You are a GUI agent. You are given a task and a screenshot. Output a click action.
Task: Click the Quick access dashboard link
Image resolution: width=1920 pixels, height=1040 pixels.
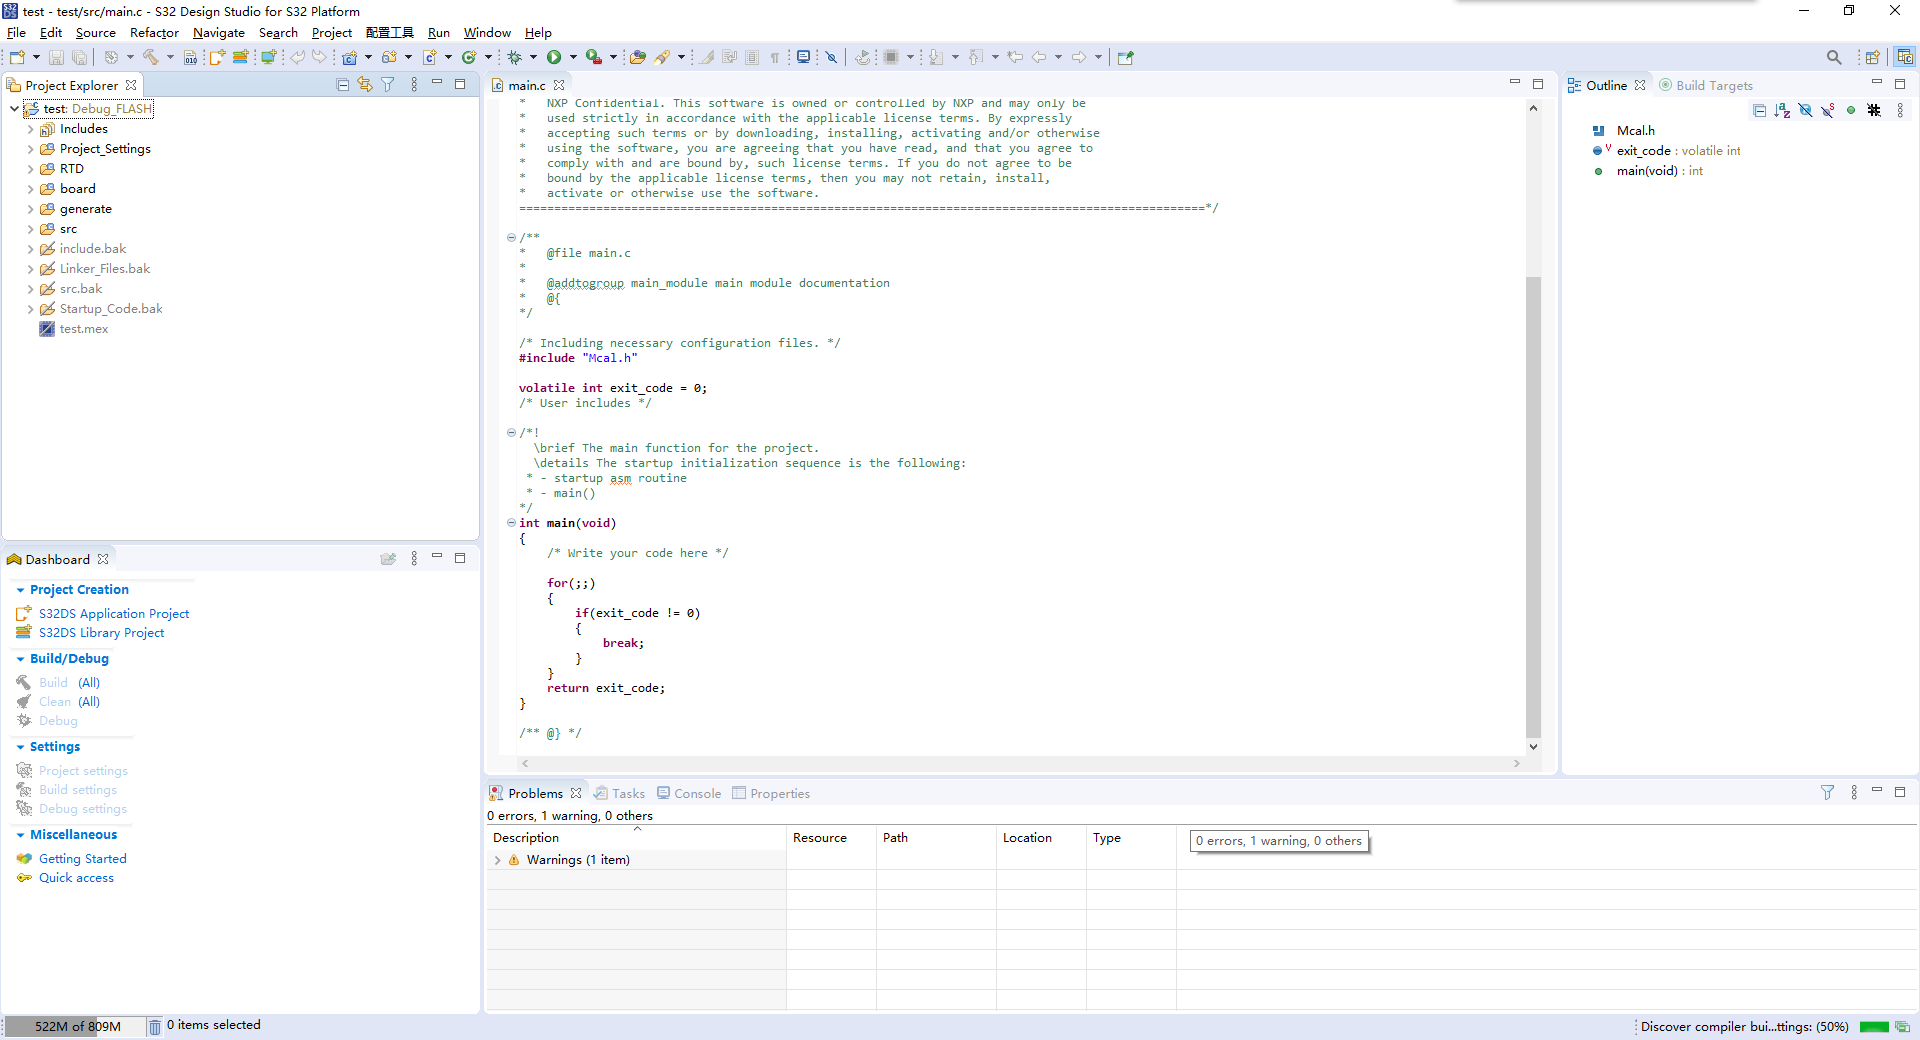pos(76,878)
